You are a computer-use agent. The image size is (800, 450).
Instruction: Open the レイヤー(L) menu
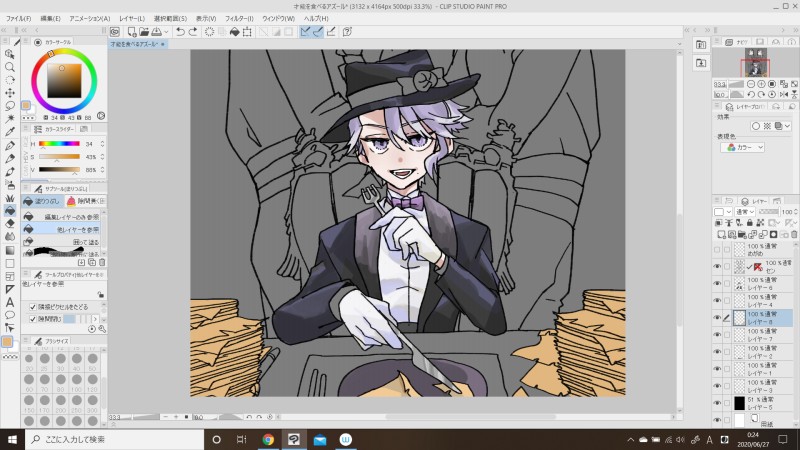click(x=132, y=18)
